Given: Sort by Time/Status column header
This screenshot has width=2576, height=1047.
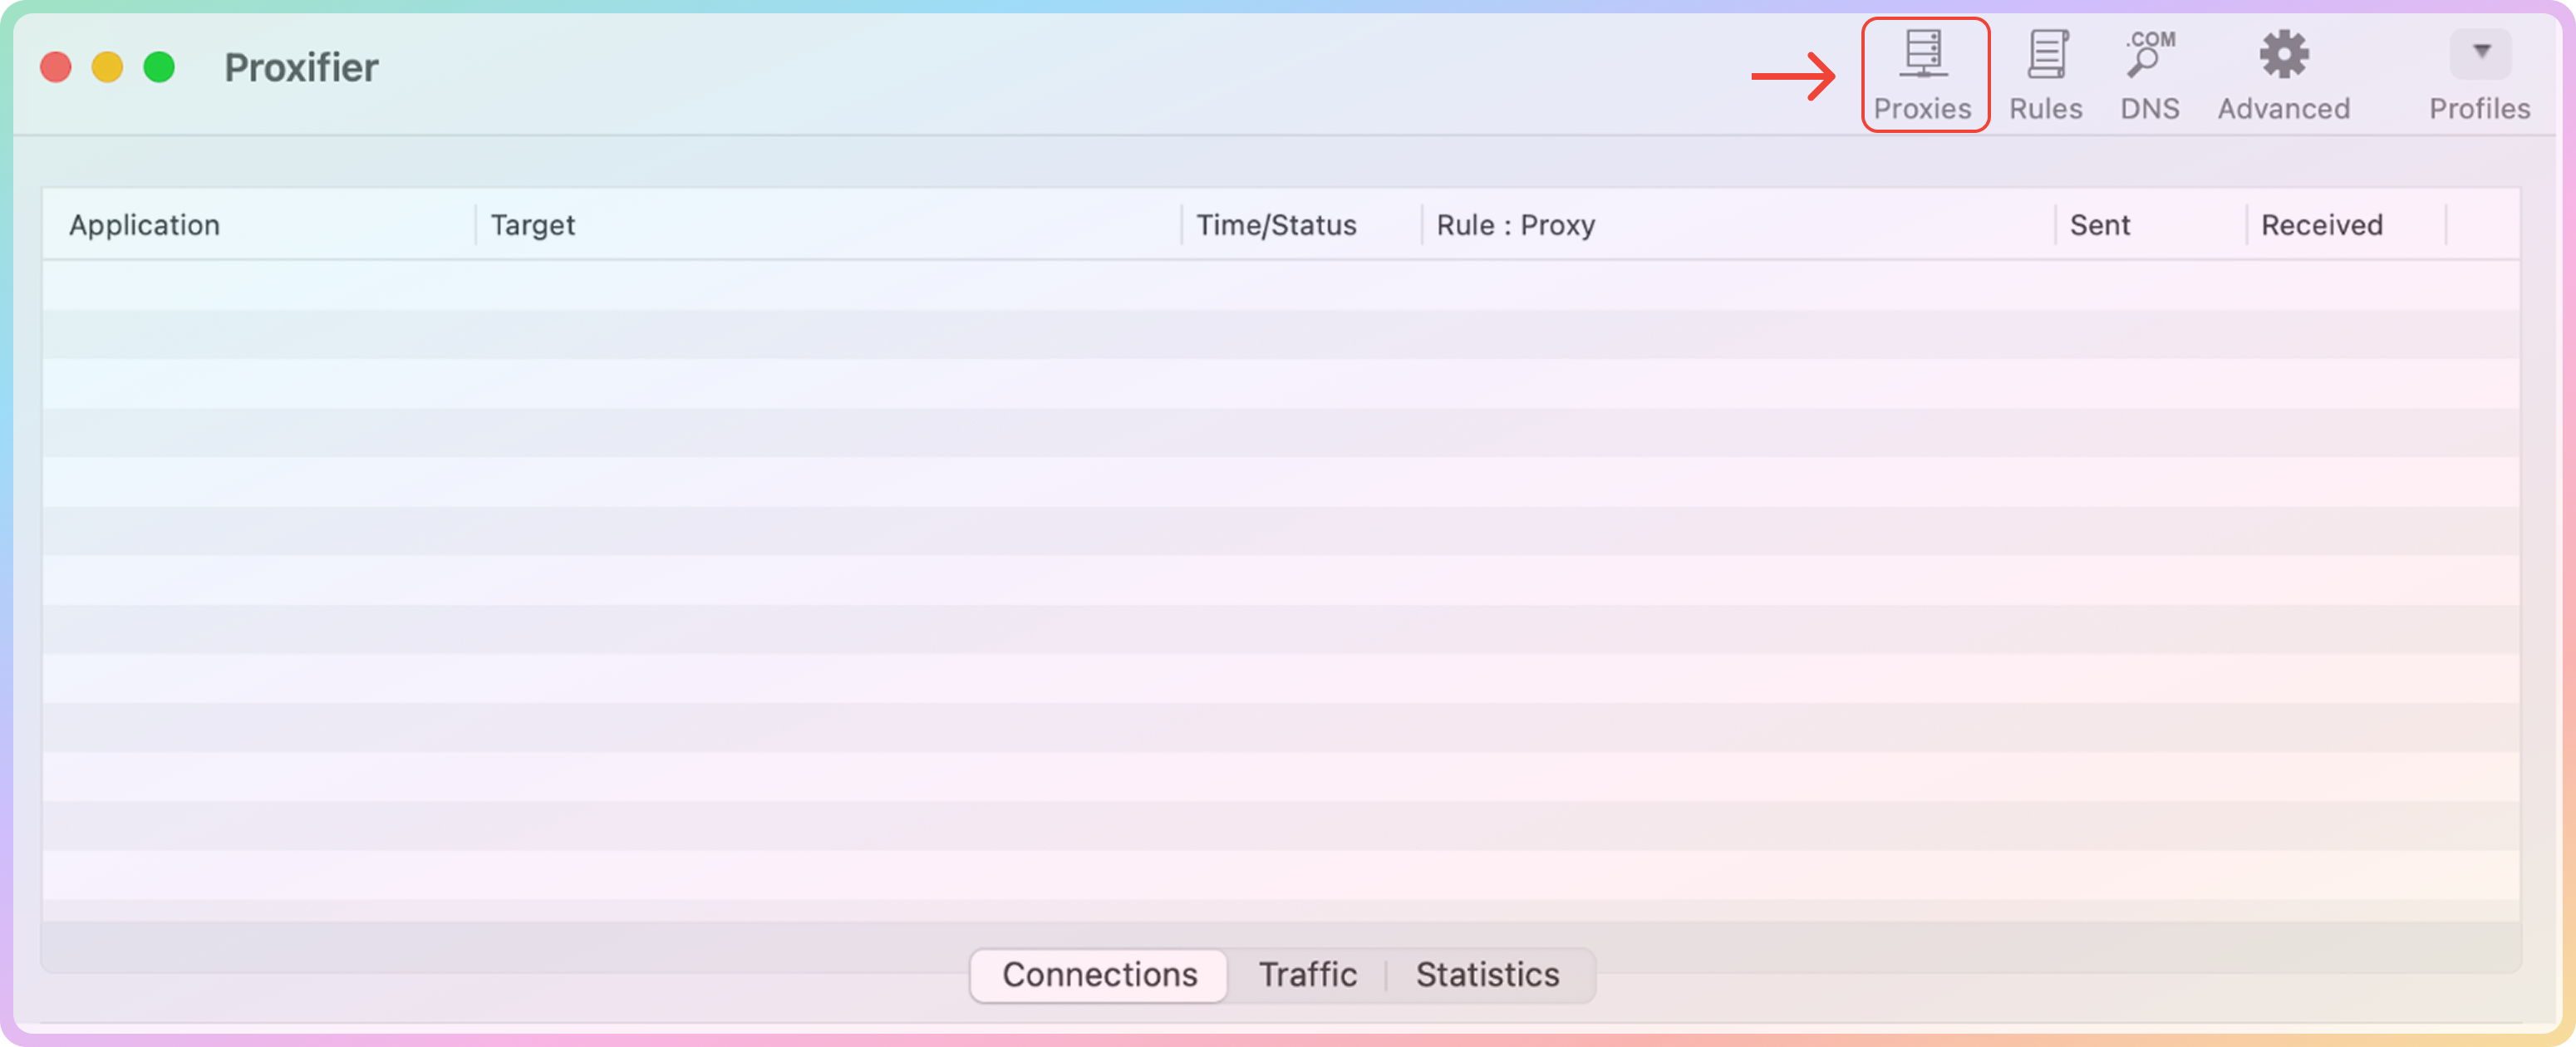Looking at the screenshot, I should (x=1276, y=225).
